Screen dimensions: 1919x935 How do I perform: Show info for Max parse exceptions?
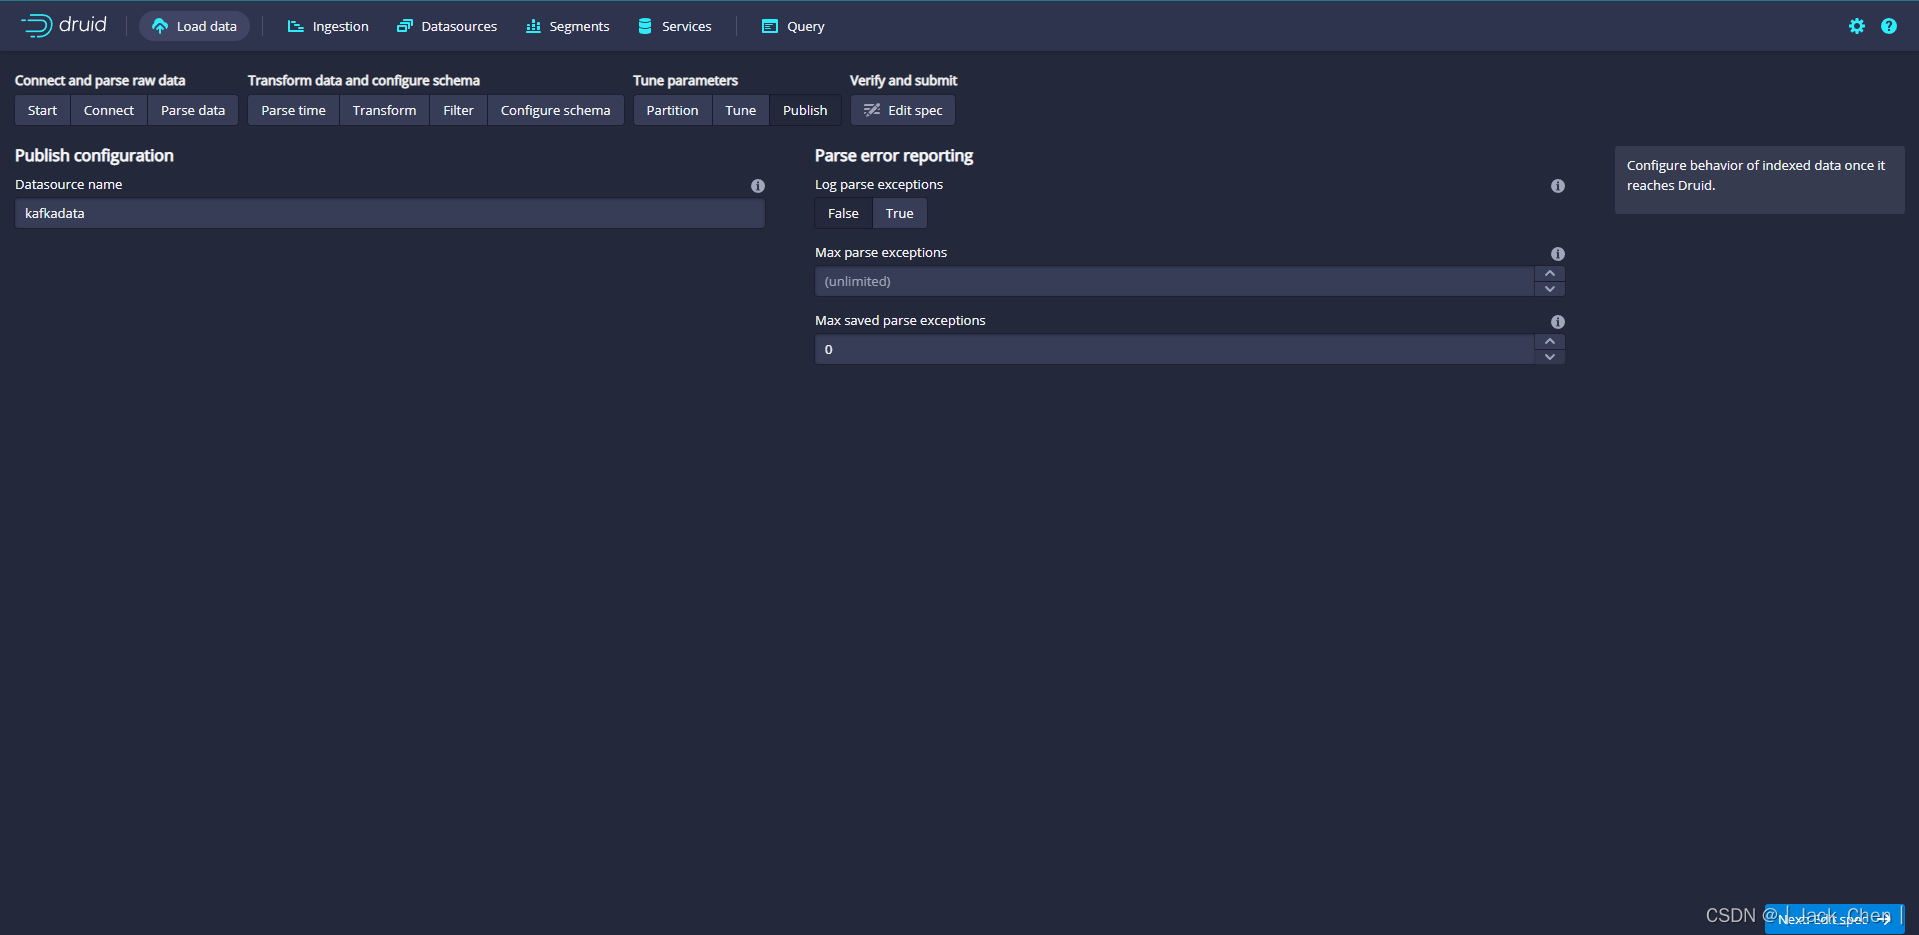1558,254
